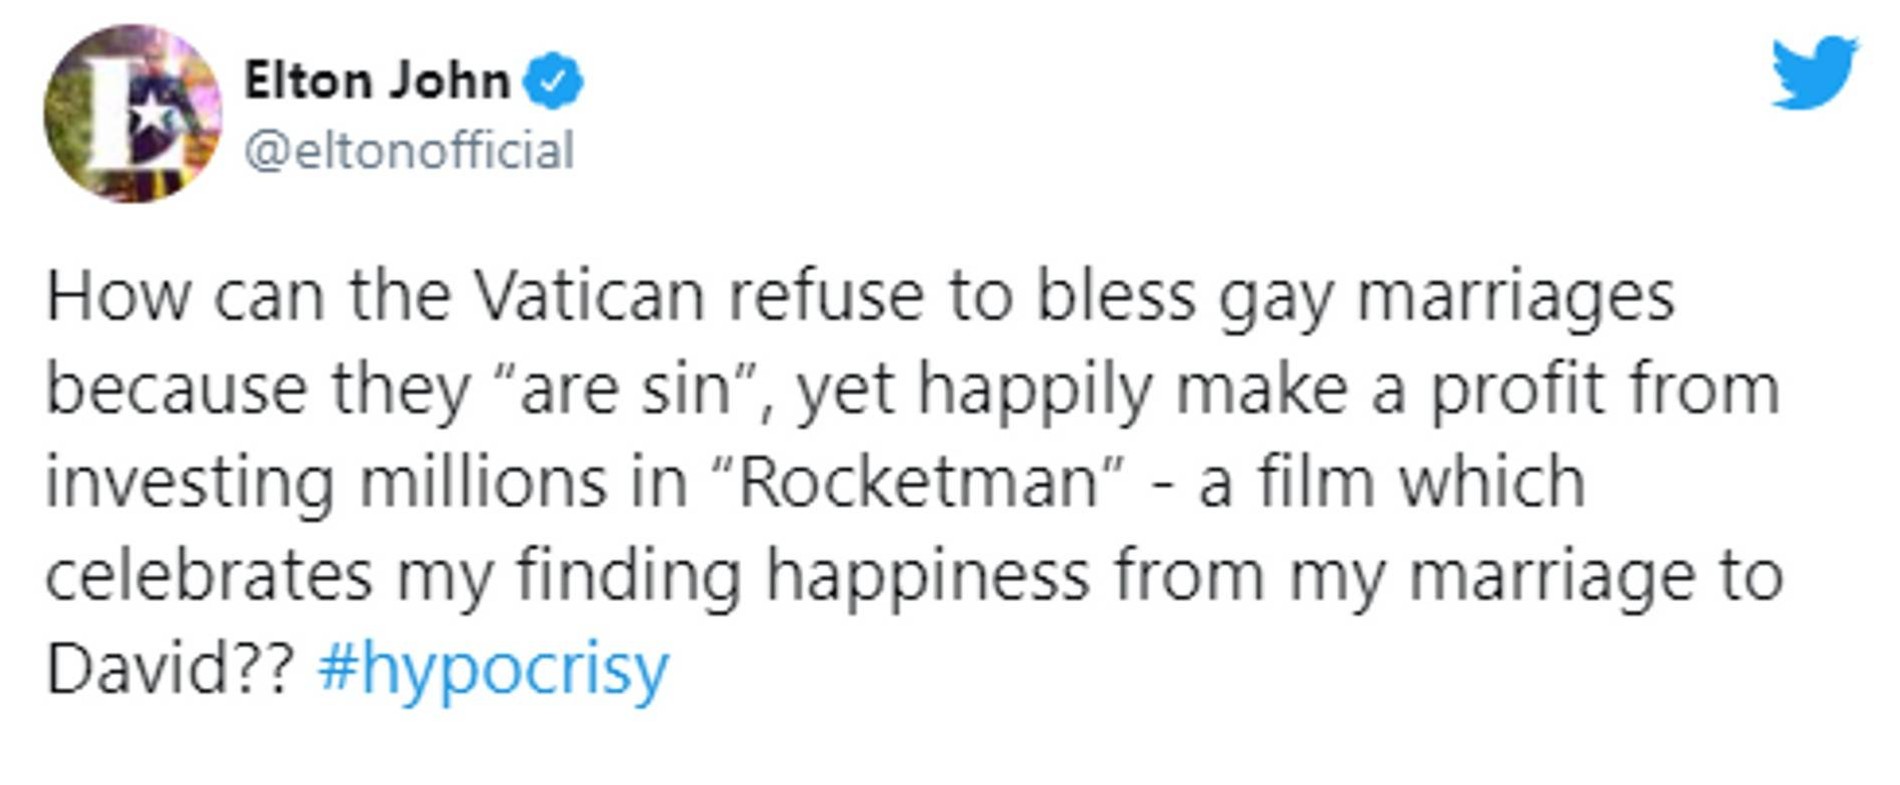The height and width of the screenshot is (785, 1900).
Task: Click the blue verified checkmark badge
Action: point(553,80)
